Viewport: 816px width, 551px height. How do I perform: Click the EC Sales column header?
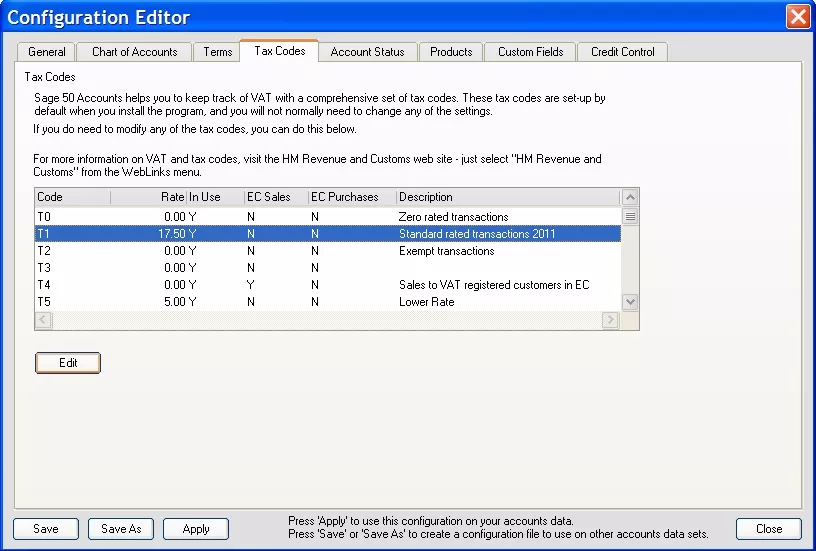[276, 197]
